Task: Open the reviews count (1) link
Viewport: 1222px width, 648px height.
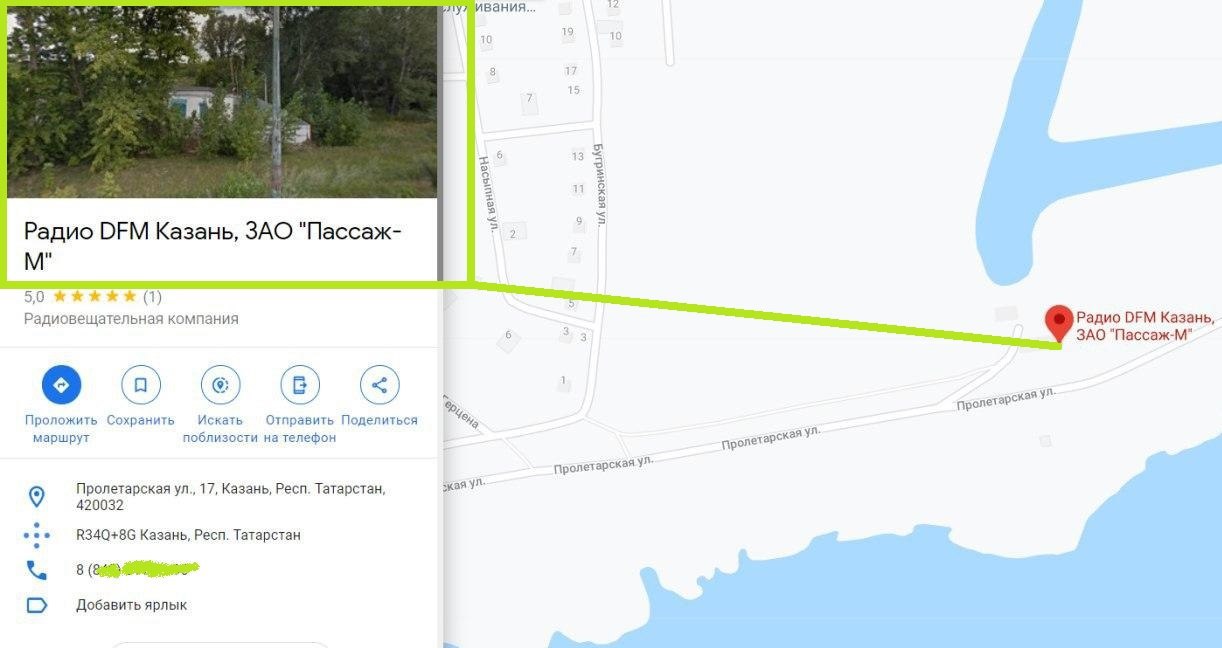Action: point(152,296)
